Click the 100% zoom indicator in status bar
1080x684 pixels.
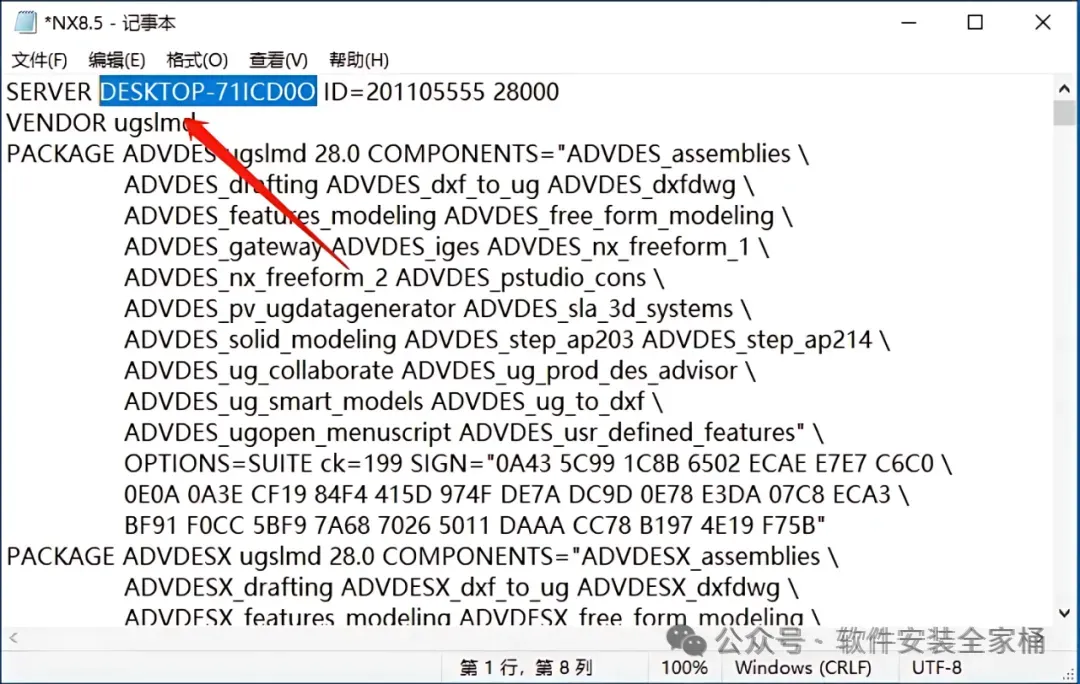[x=684, y=667]
